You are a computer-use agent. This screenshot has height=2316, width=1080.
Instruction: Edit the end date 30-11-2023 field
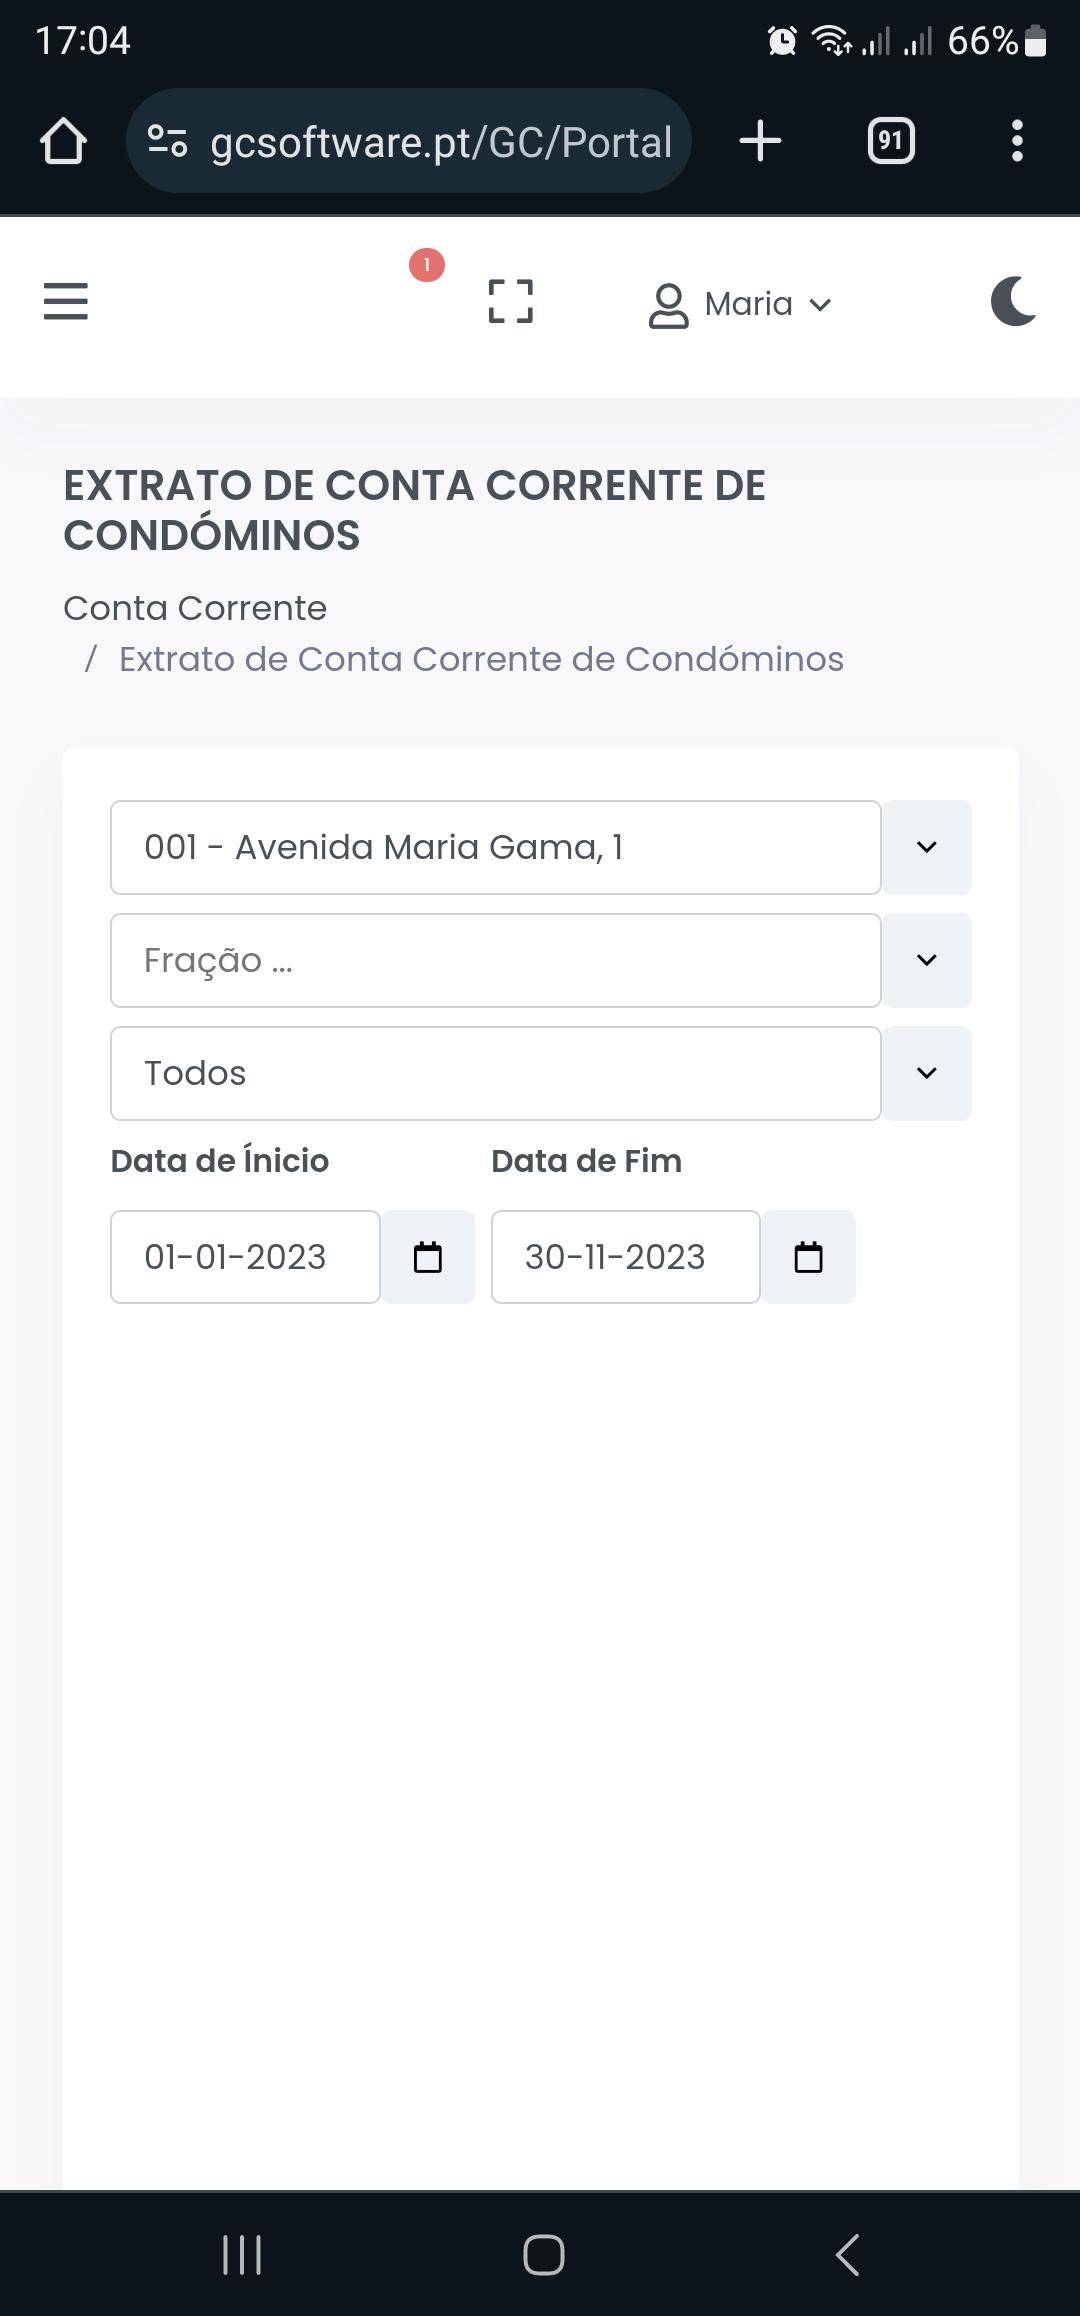tap(626, 1257)
